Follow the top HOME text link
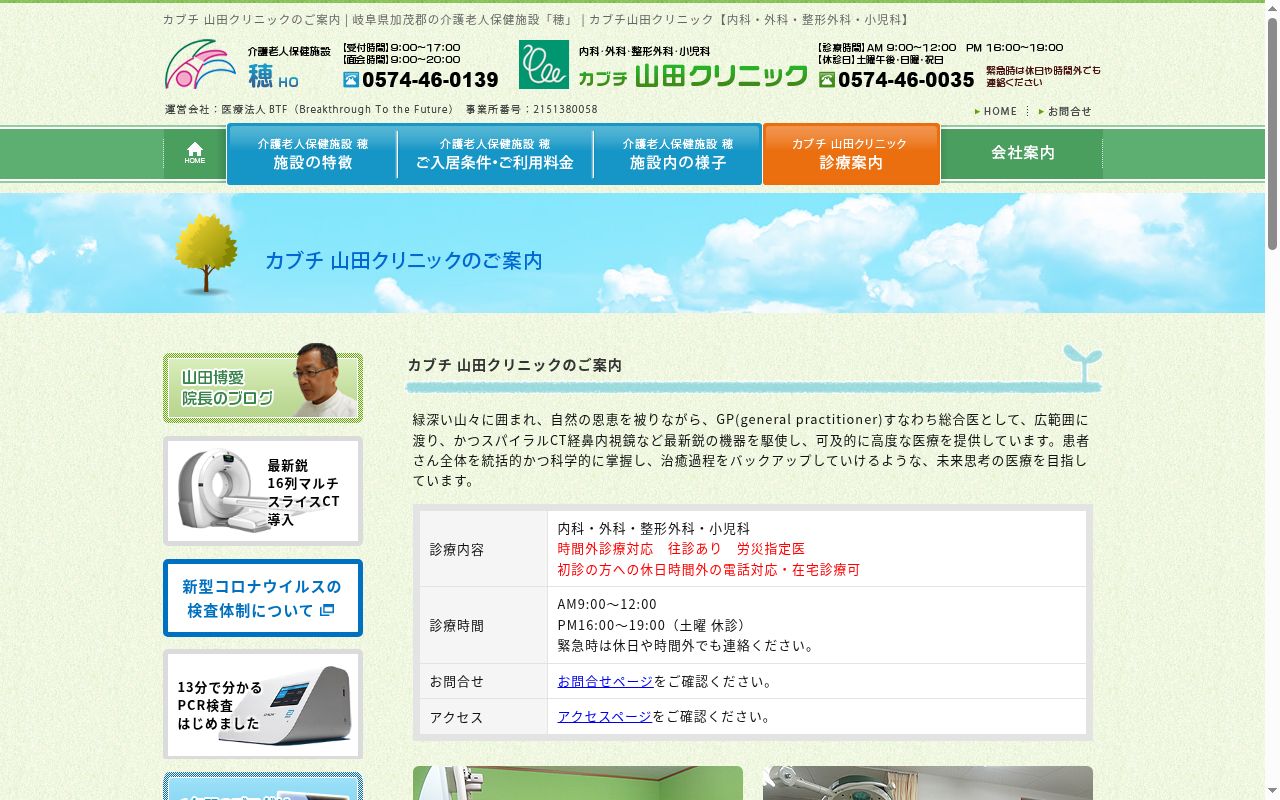The height and width of the screenshot is (800, 1280). point(1000,111)
